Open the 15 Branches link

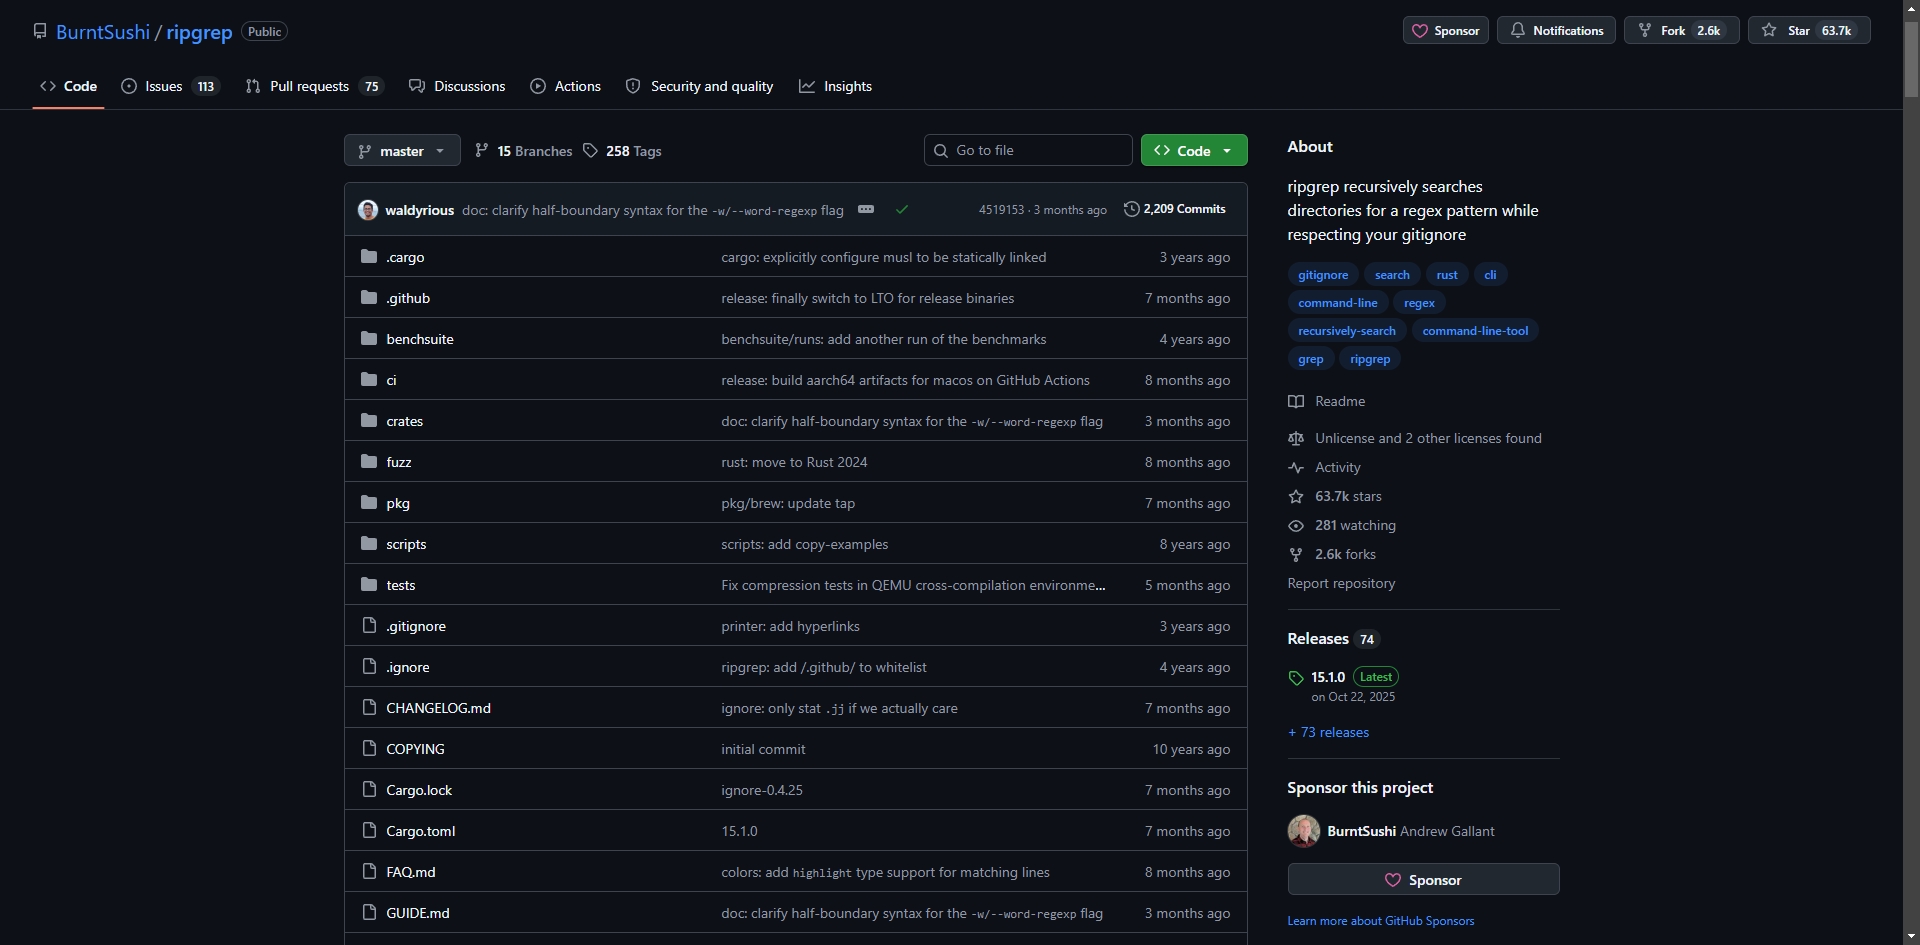[524, 151]
